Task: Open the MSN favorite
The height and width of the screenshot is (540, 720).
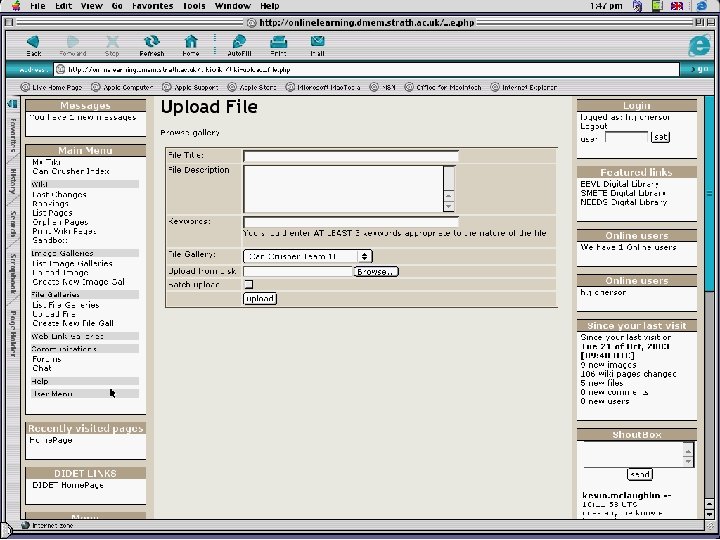Action: [382, 87]
